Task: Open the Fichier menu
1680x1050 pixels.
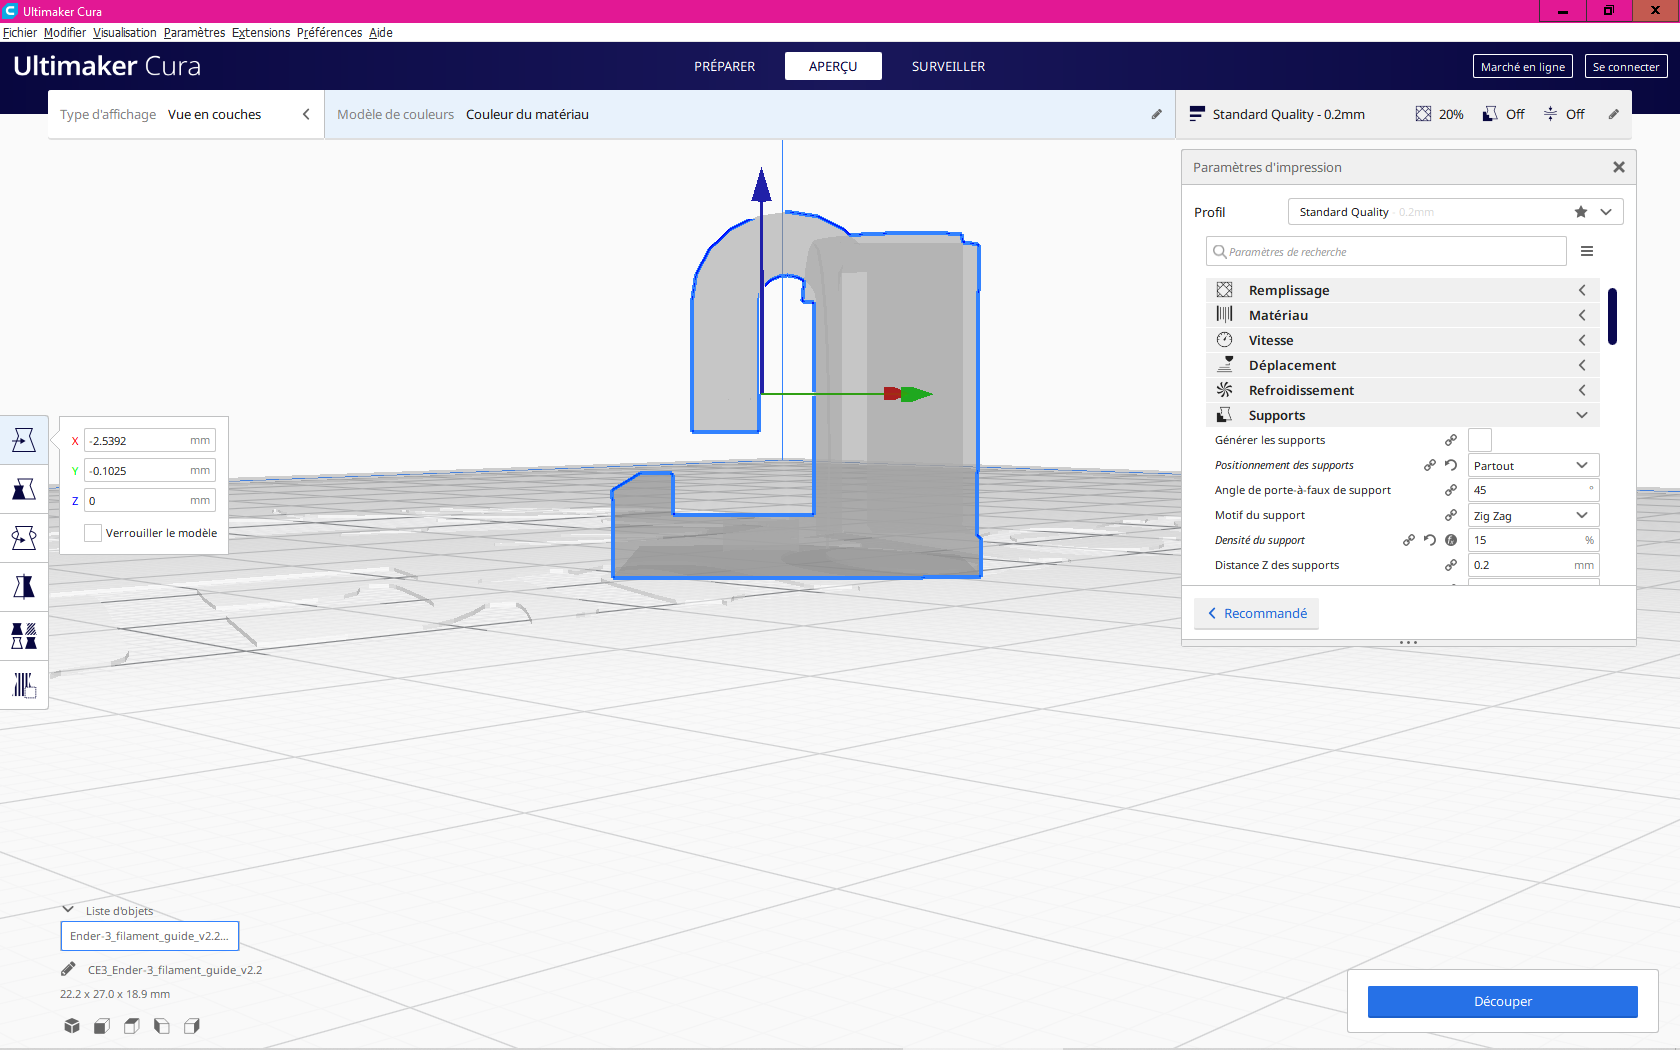Action: [20, 32]
